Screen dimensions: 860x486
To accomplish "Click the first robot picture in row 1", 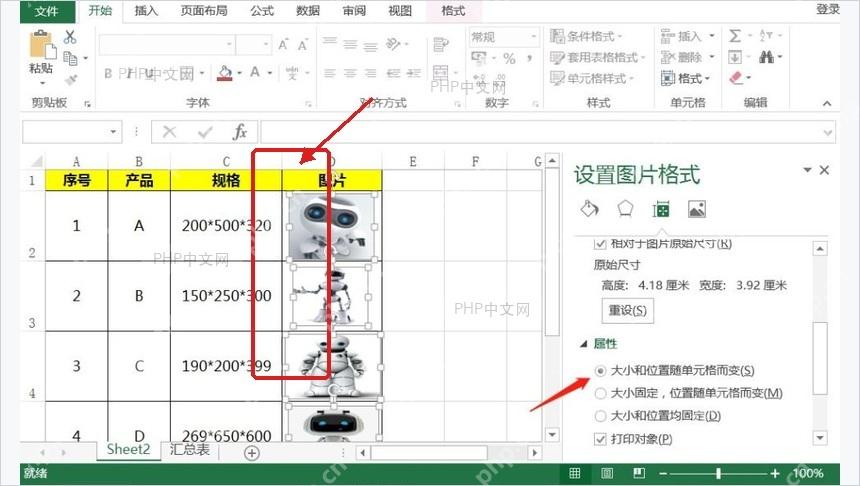I will pos(332,227).
